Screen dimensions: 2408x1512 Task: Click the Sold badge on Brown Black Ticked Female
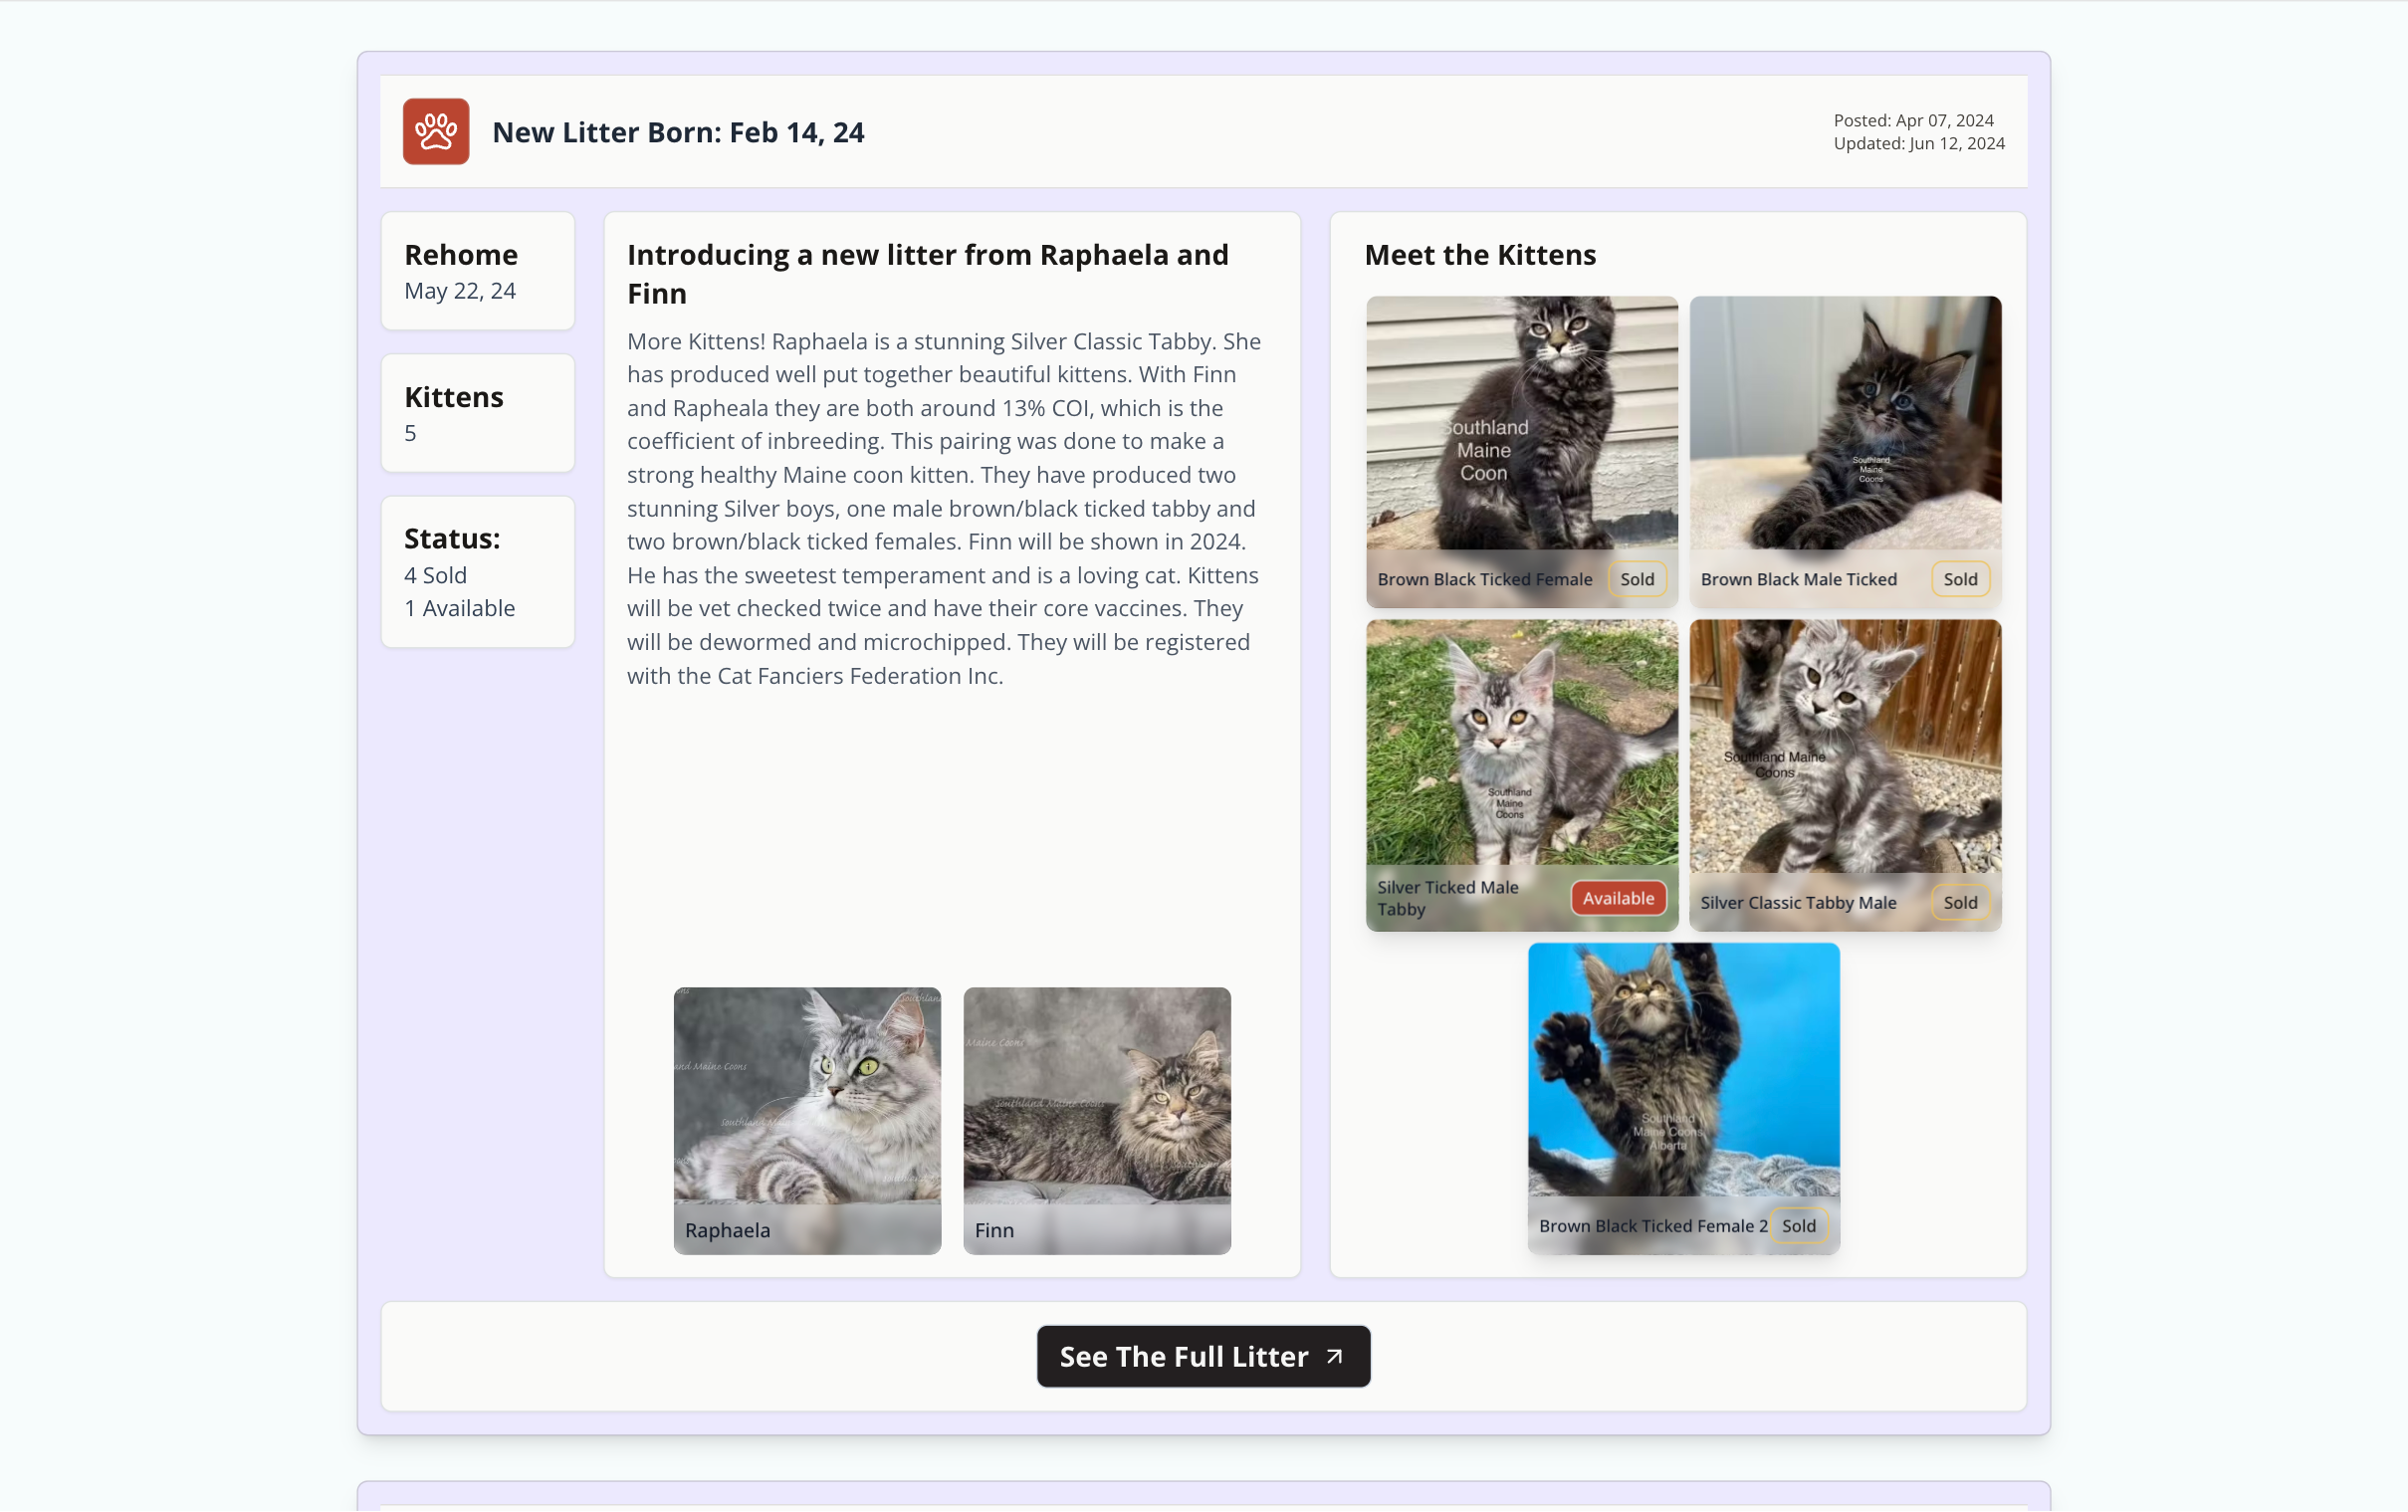click(1637, 579)
